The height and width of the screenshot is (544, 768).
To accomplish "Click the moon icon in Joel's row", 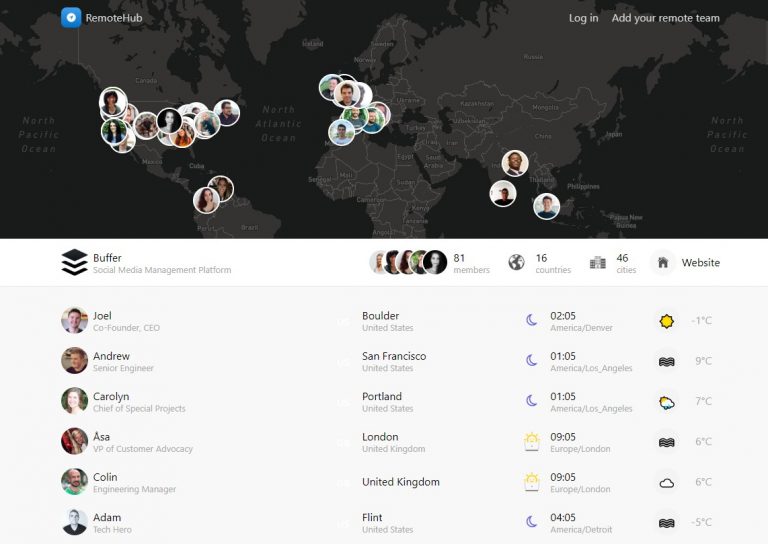I will coord(531,320).
